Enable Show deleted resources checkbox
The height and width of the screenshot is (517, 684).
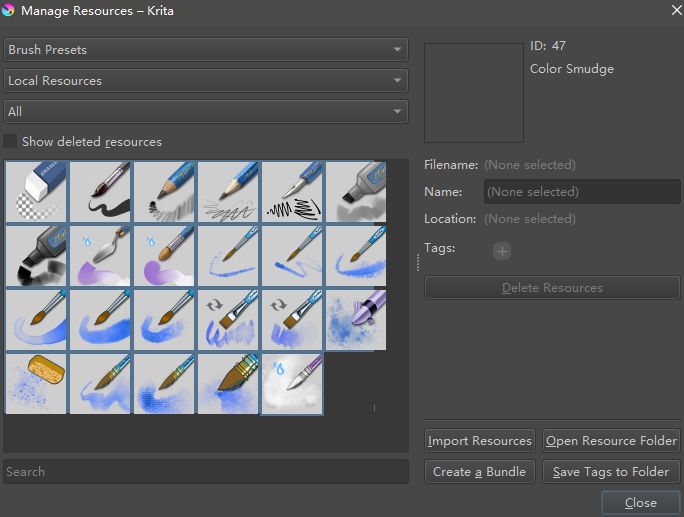[x=12, y=142]
